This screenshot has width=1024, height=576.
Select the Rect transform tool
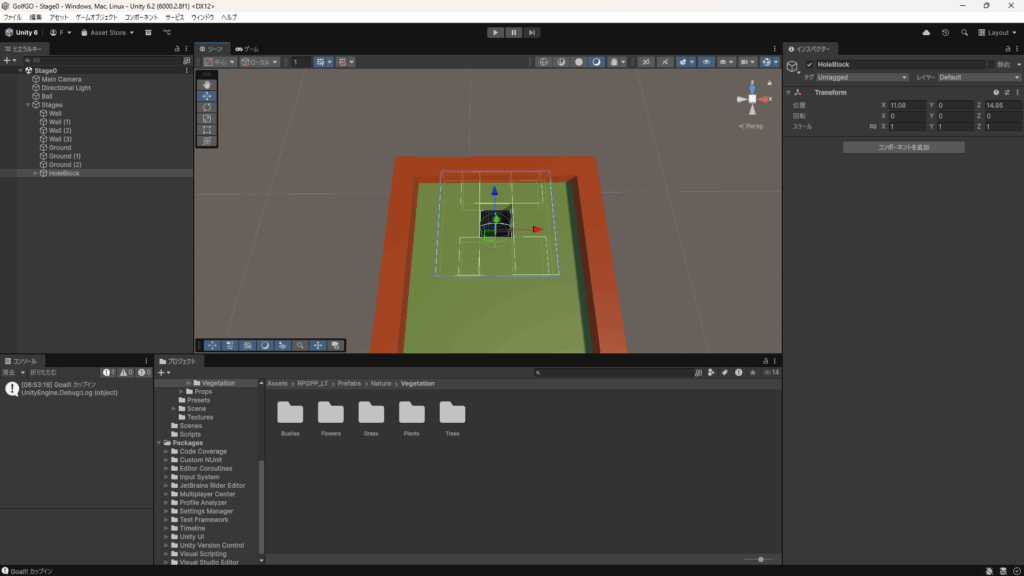pos(207,130)
